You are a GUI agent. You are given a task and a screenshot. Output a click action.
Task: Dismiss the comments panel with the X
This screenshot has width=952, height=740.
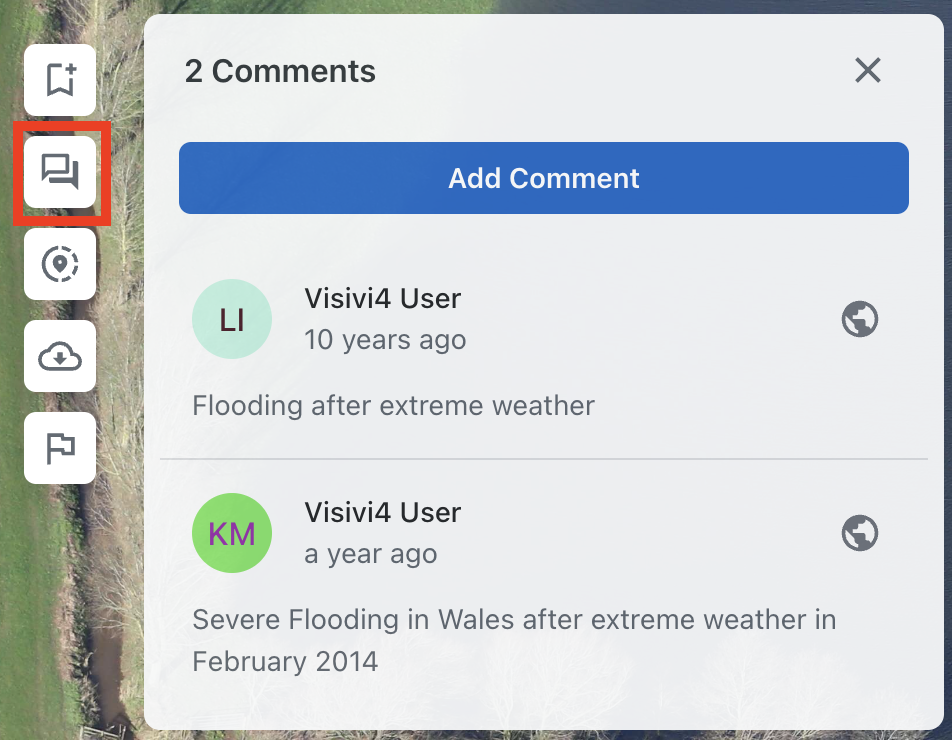(868, 71)
